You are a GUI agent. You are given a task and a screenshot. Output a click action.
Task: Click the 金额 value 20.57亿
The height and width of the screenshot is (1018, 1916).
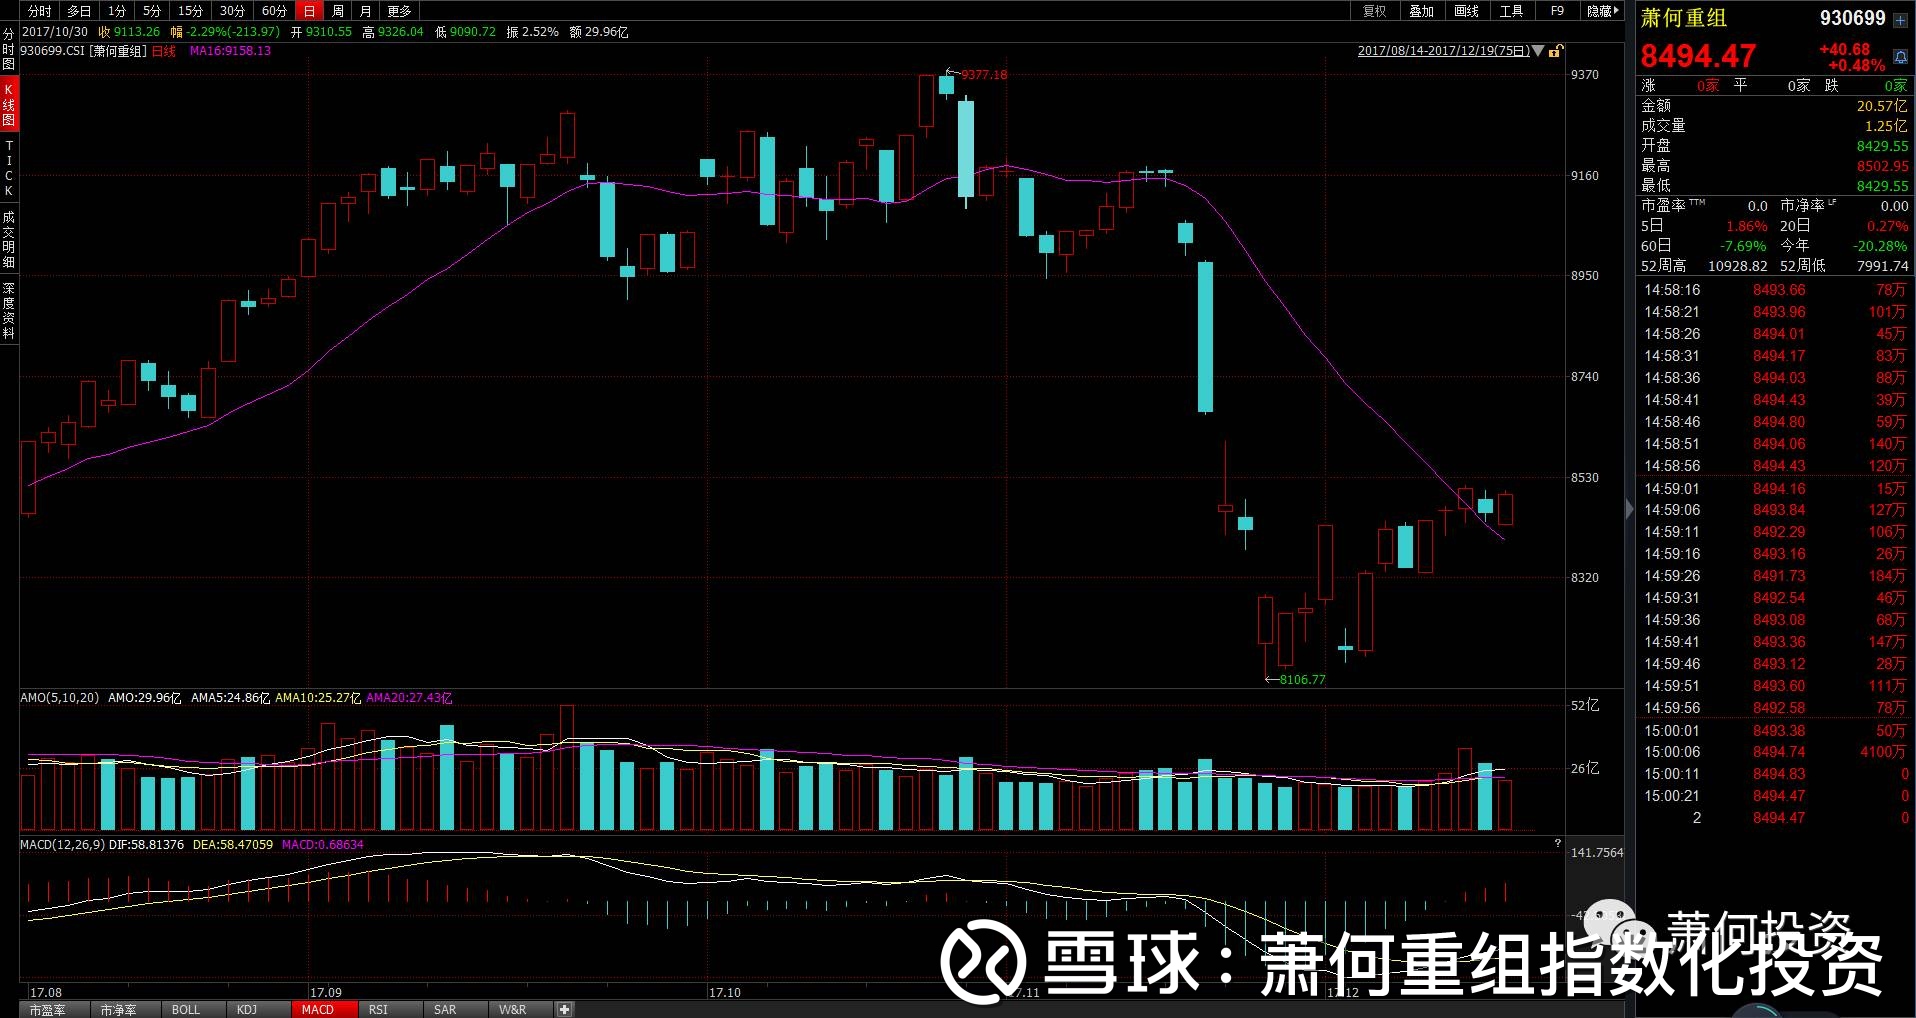click(1882, 106)
